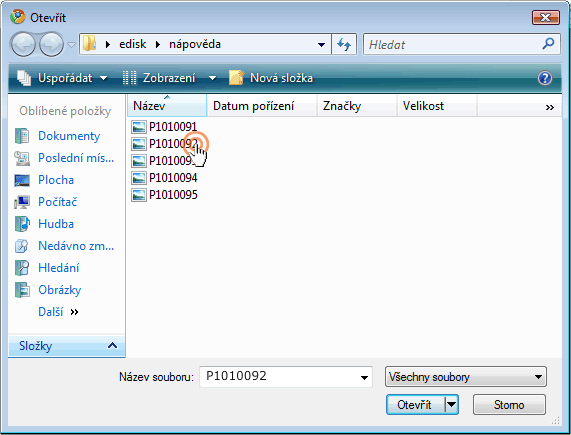This screenshot has height=435, width=571.
Task: Expand the Název souboru filename dropdown arrow
Action: click(364, 377)
